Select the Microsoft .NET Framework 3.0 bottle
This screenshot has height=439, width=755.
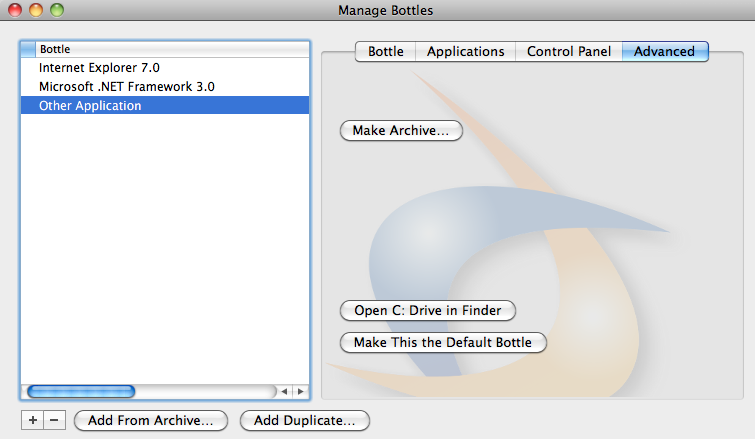tap(165, 87)
